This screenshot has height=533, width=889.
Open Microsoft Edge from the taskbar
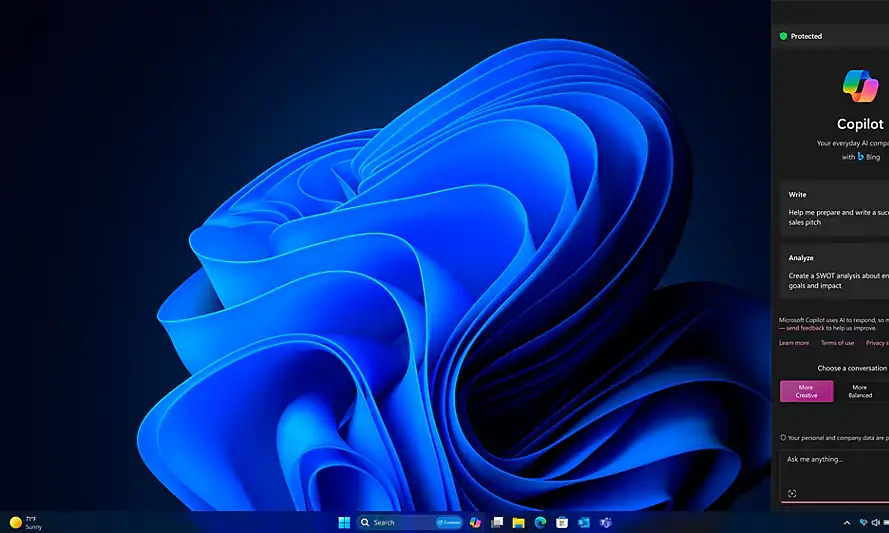pyautogui.click(x=540, y=522)
